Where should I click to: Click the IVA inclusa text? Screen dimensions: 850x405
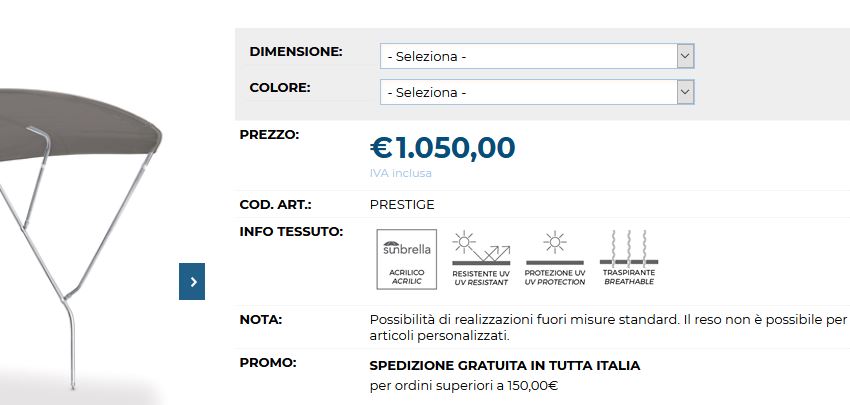400,173
